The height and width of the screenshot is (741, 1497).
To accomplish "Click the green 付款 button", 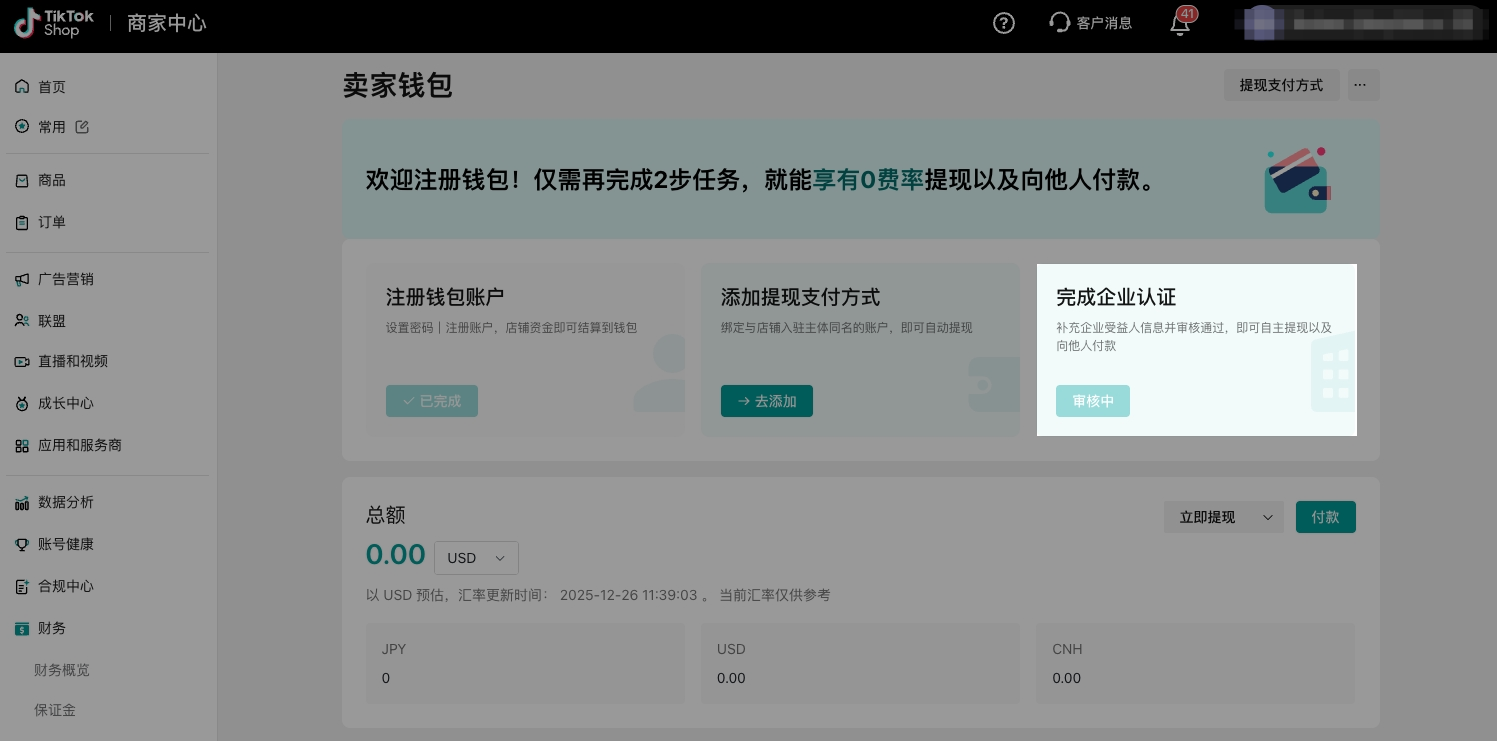I will (x=1325, y=517).
